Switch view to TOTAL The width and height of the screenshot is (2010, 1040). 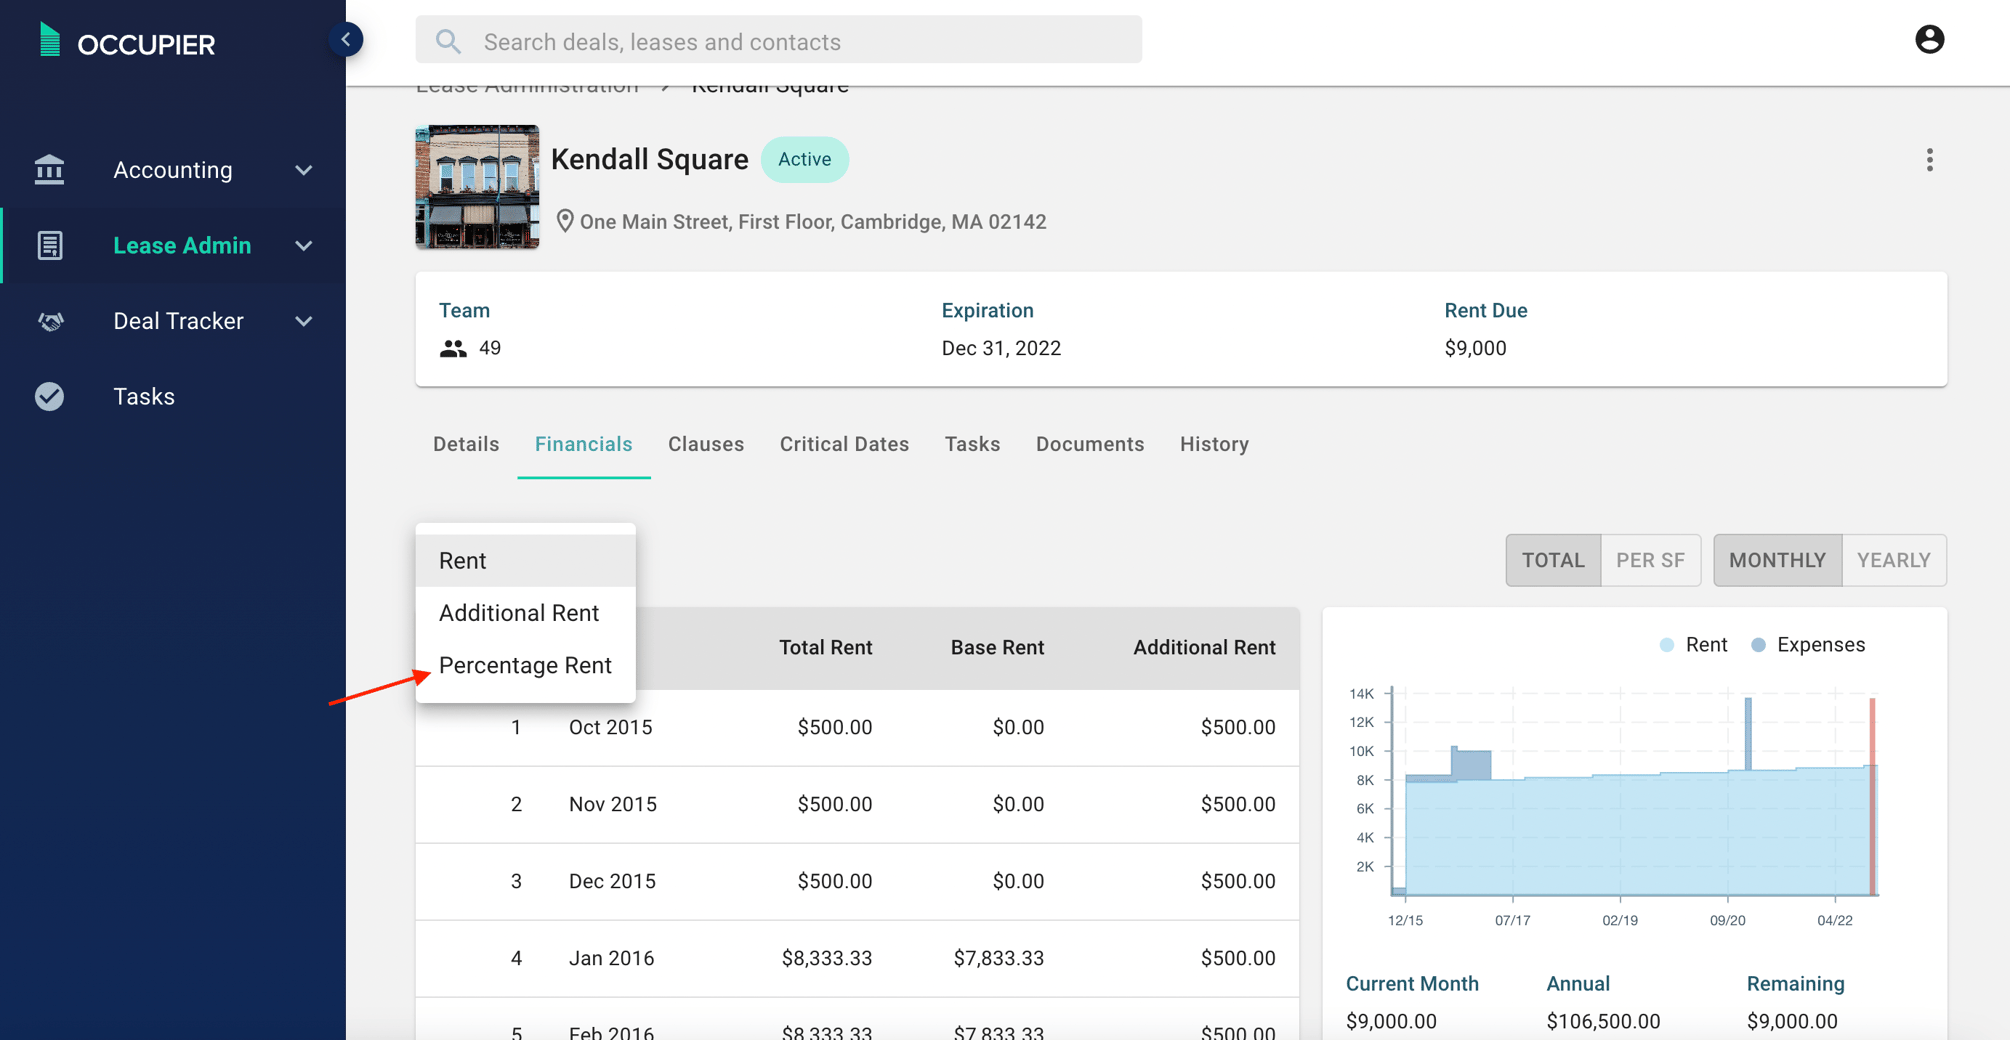[x=1553, y=560]
